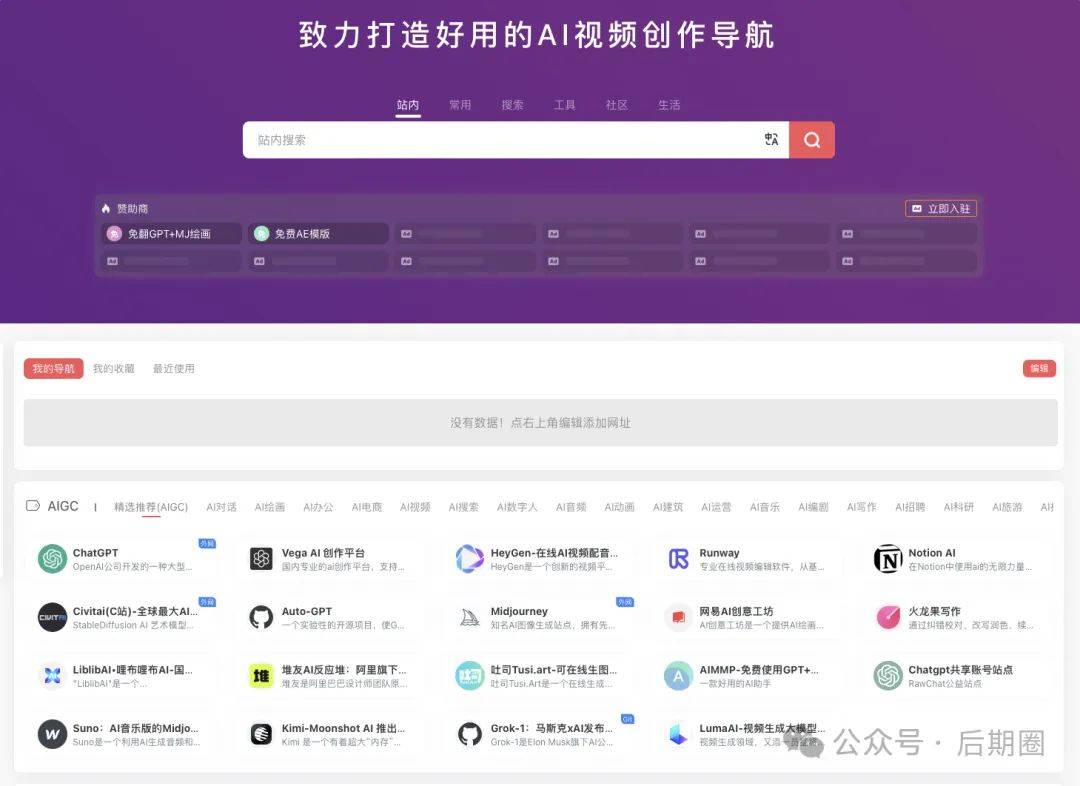Click the empty data placeholder 没有数据
The width and height of the screenshot is (1080, 786).
[x=541, y=422]
